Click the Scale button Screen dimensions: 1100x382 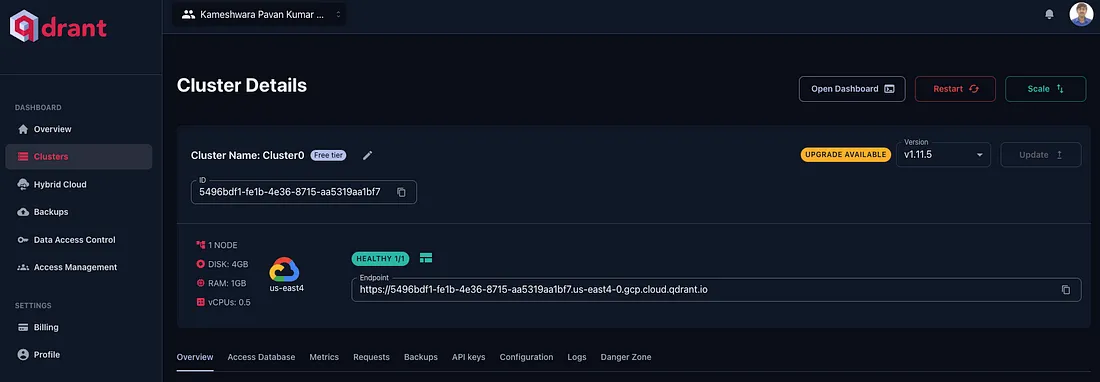[x=1045, y=89]
